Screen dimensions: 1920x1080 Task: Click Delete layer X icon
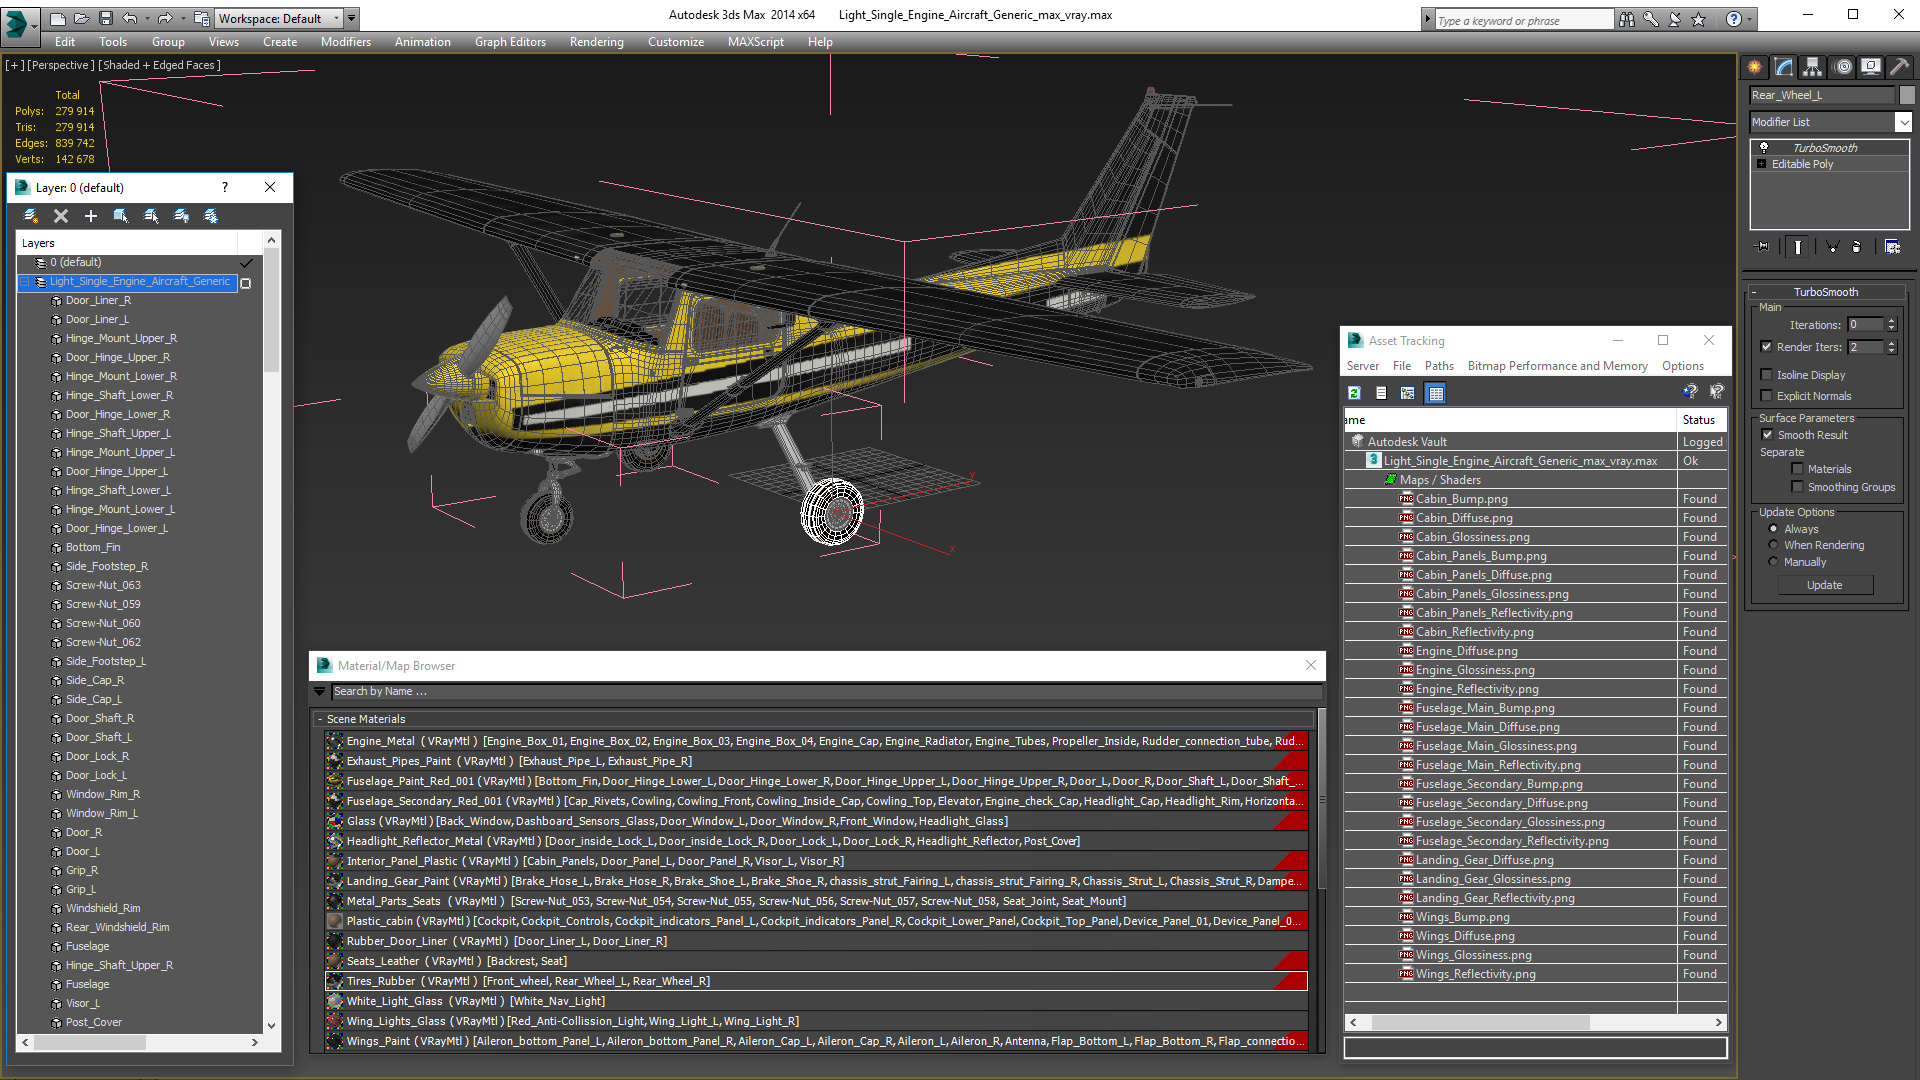pos(61,216)
